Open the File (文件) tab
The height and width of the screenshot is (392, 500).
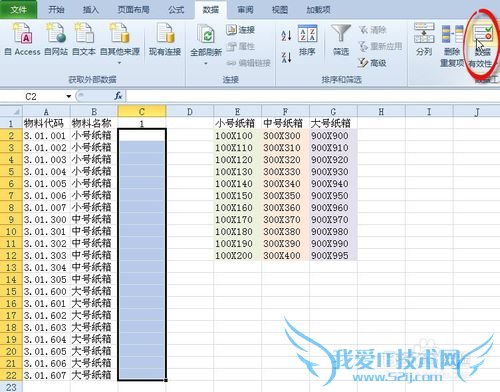(x=18, y=9)
